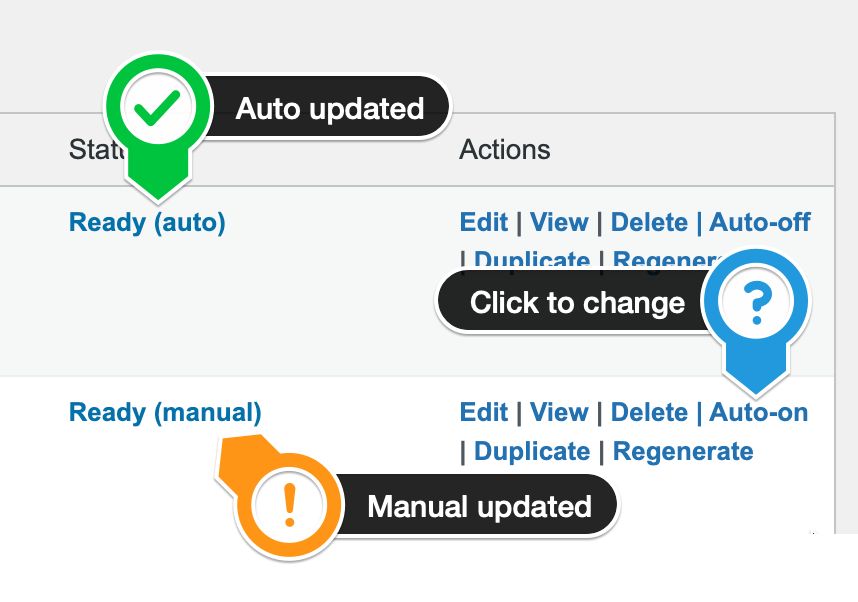Click Duplicate in the auto-updated row
The height and width of the screenshot is (602, 858).
[x=532, y=259]
